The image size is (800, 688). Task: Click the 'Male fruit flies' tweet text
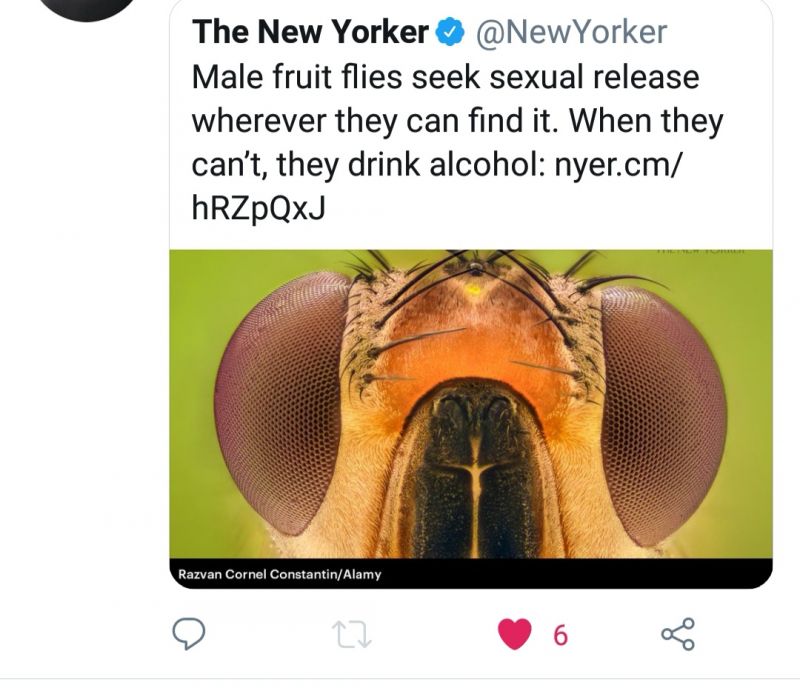(457, 142)
